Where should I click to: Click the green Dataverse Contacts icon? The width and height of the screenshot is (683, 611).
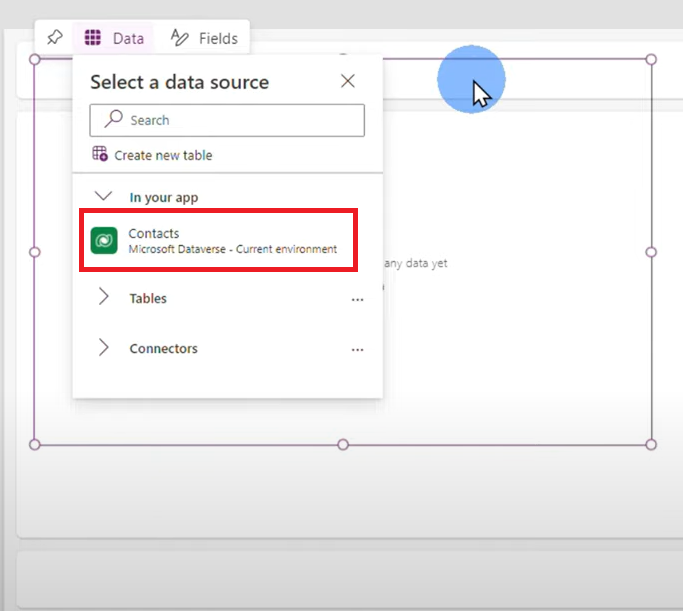click(104, 240)
